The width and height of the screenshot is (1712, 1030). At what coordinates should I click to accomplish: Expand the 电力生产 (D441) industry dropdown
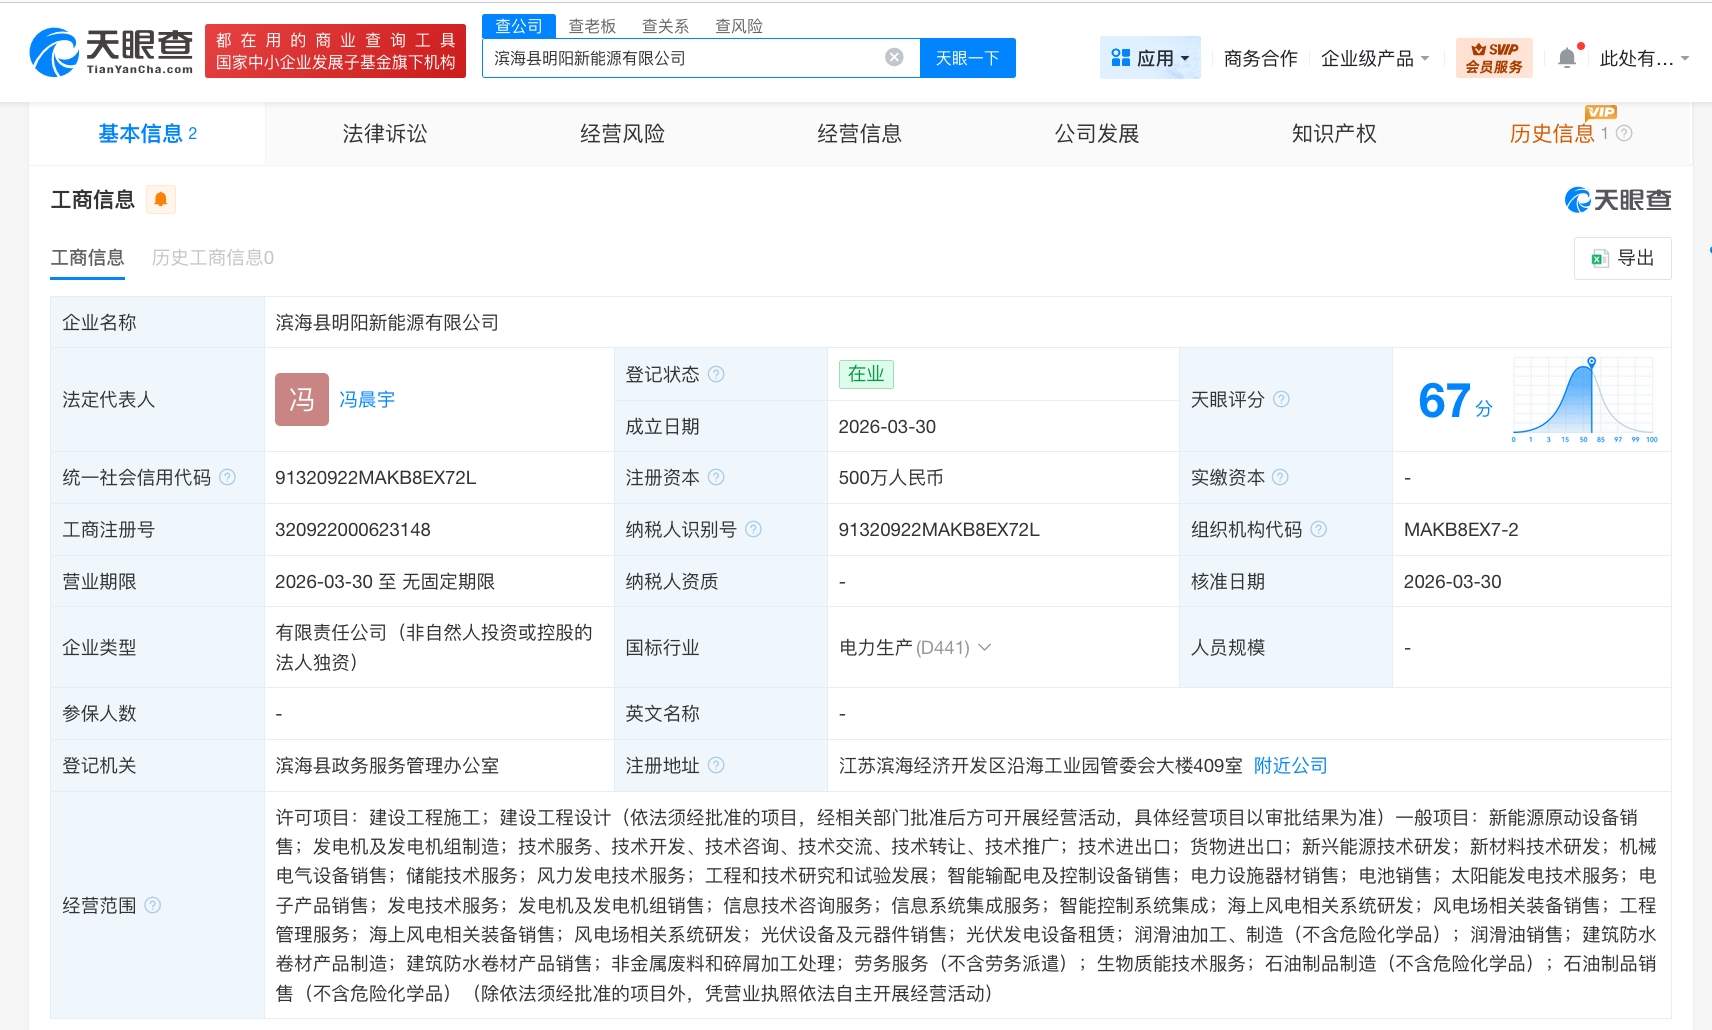[987, 648]
